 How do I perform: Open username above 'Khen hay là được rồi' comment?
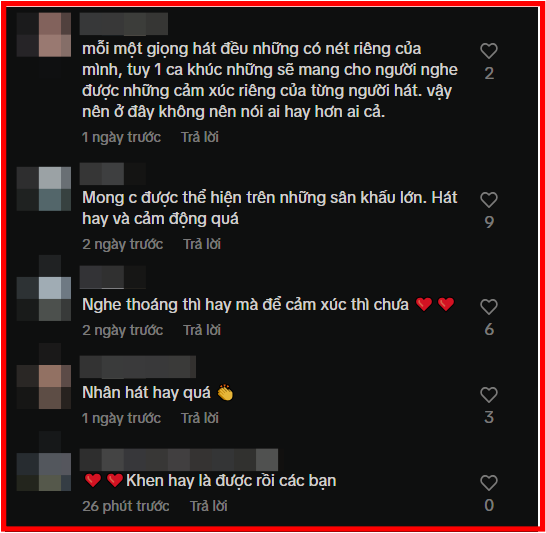click(179, 460)
